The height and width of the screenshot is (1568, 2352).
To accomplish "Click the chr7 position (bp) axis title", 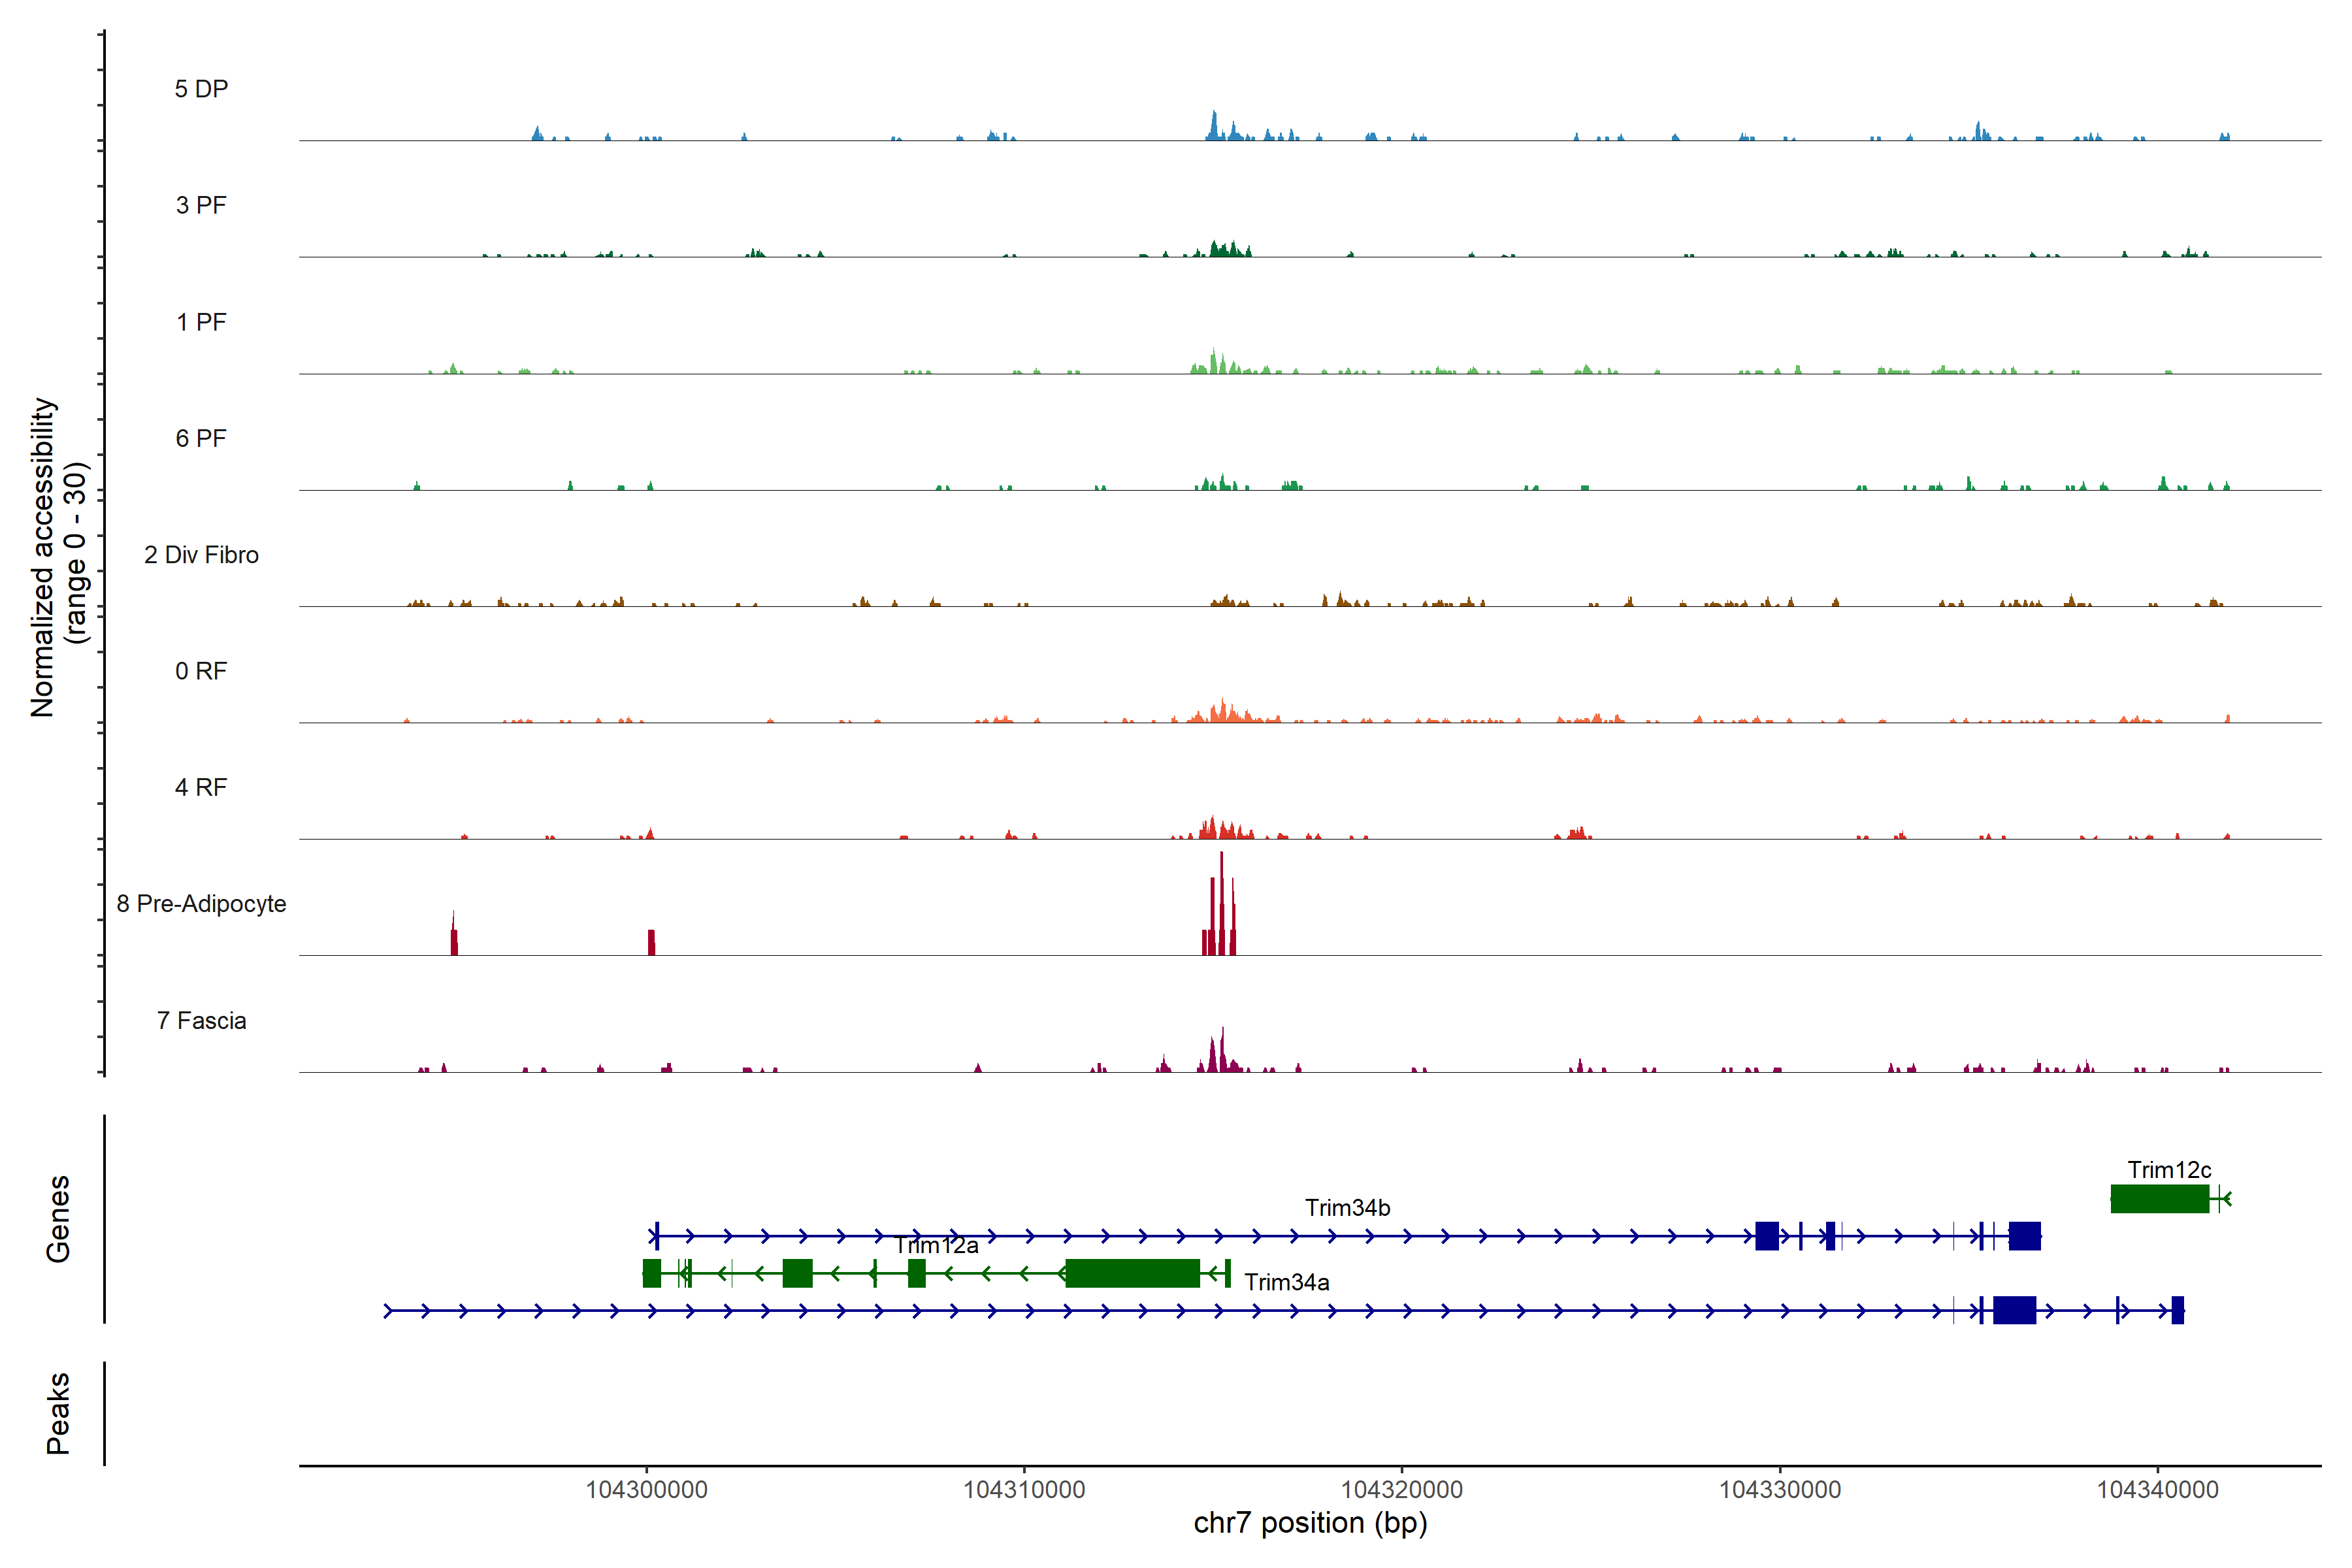I will [1310, 1523].
